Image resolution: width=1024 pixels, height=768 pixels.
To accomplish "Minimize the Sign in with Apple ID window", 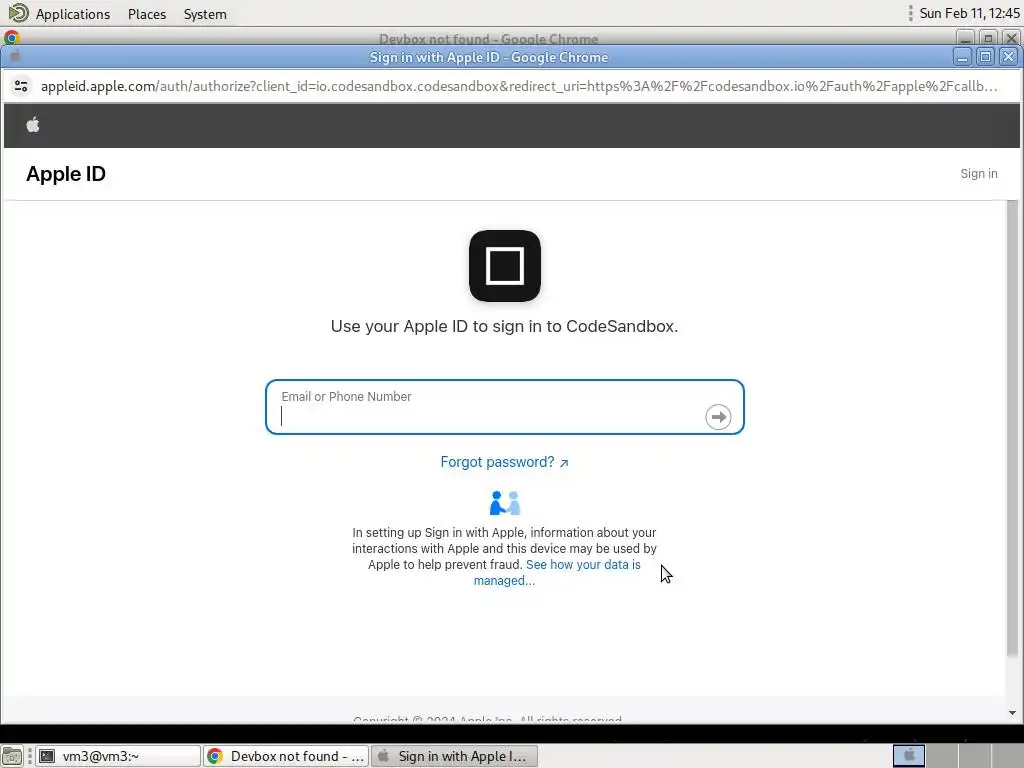I will [x=962, y=57].
